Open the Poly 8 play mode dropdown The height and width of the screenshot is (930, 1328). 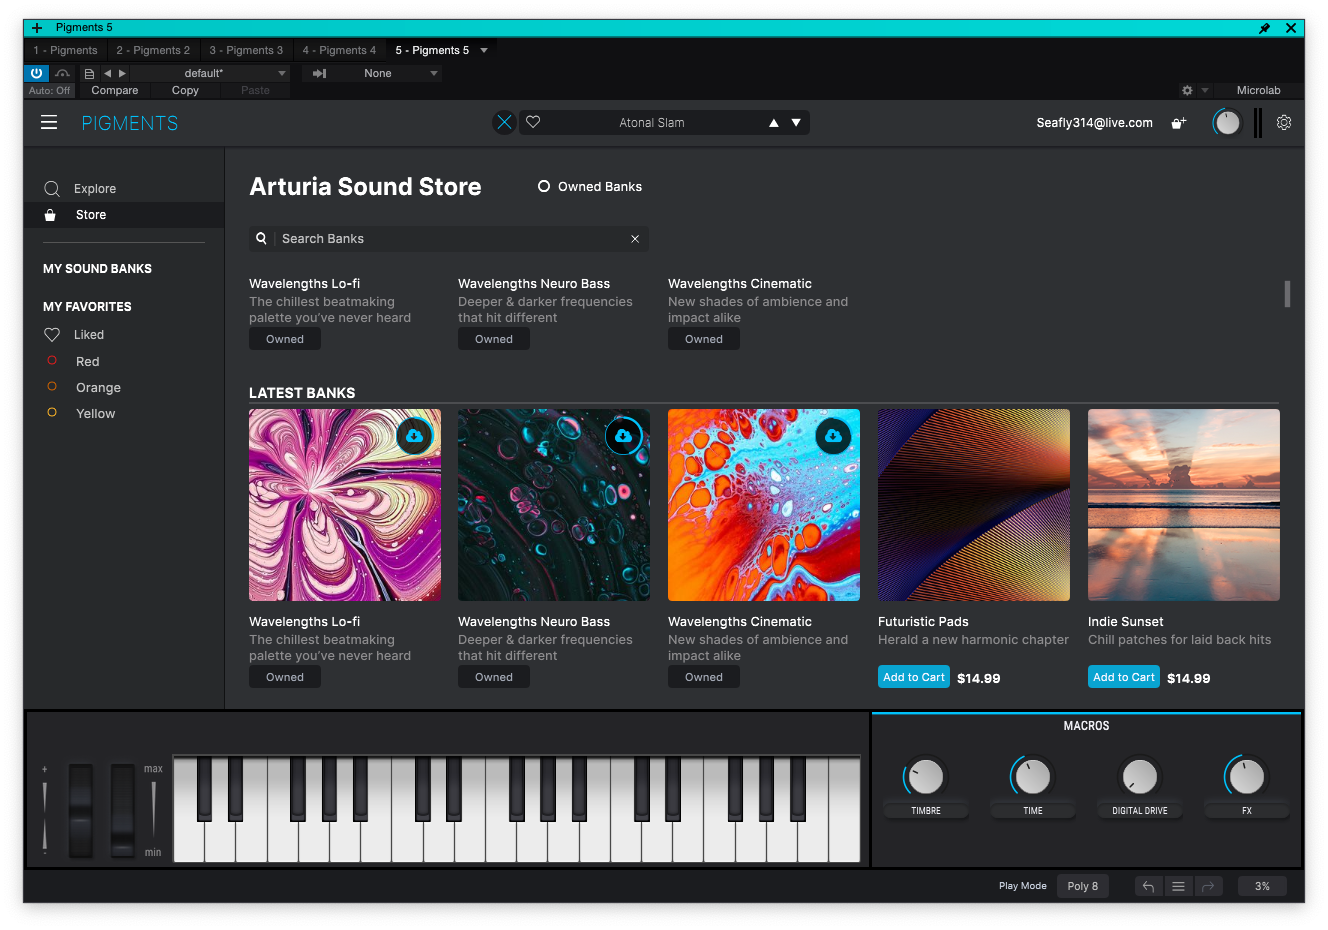(x=1082, y=886)
